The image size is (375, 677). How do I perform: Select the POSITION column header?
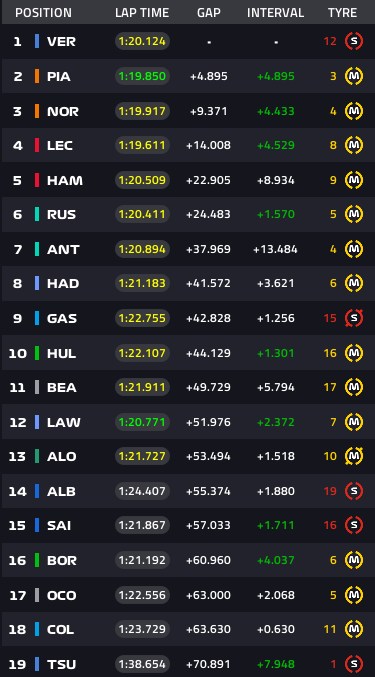click(x=44, y=13)
